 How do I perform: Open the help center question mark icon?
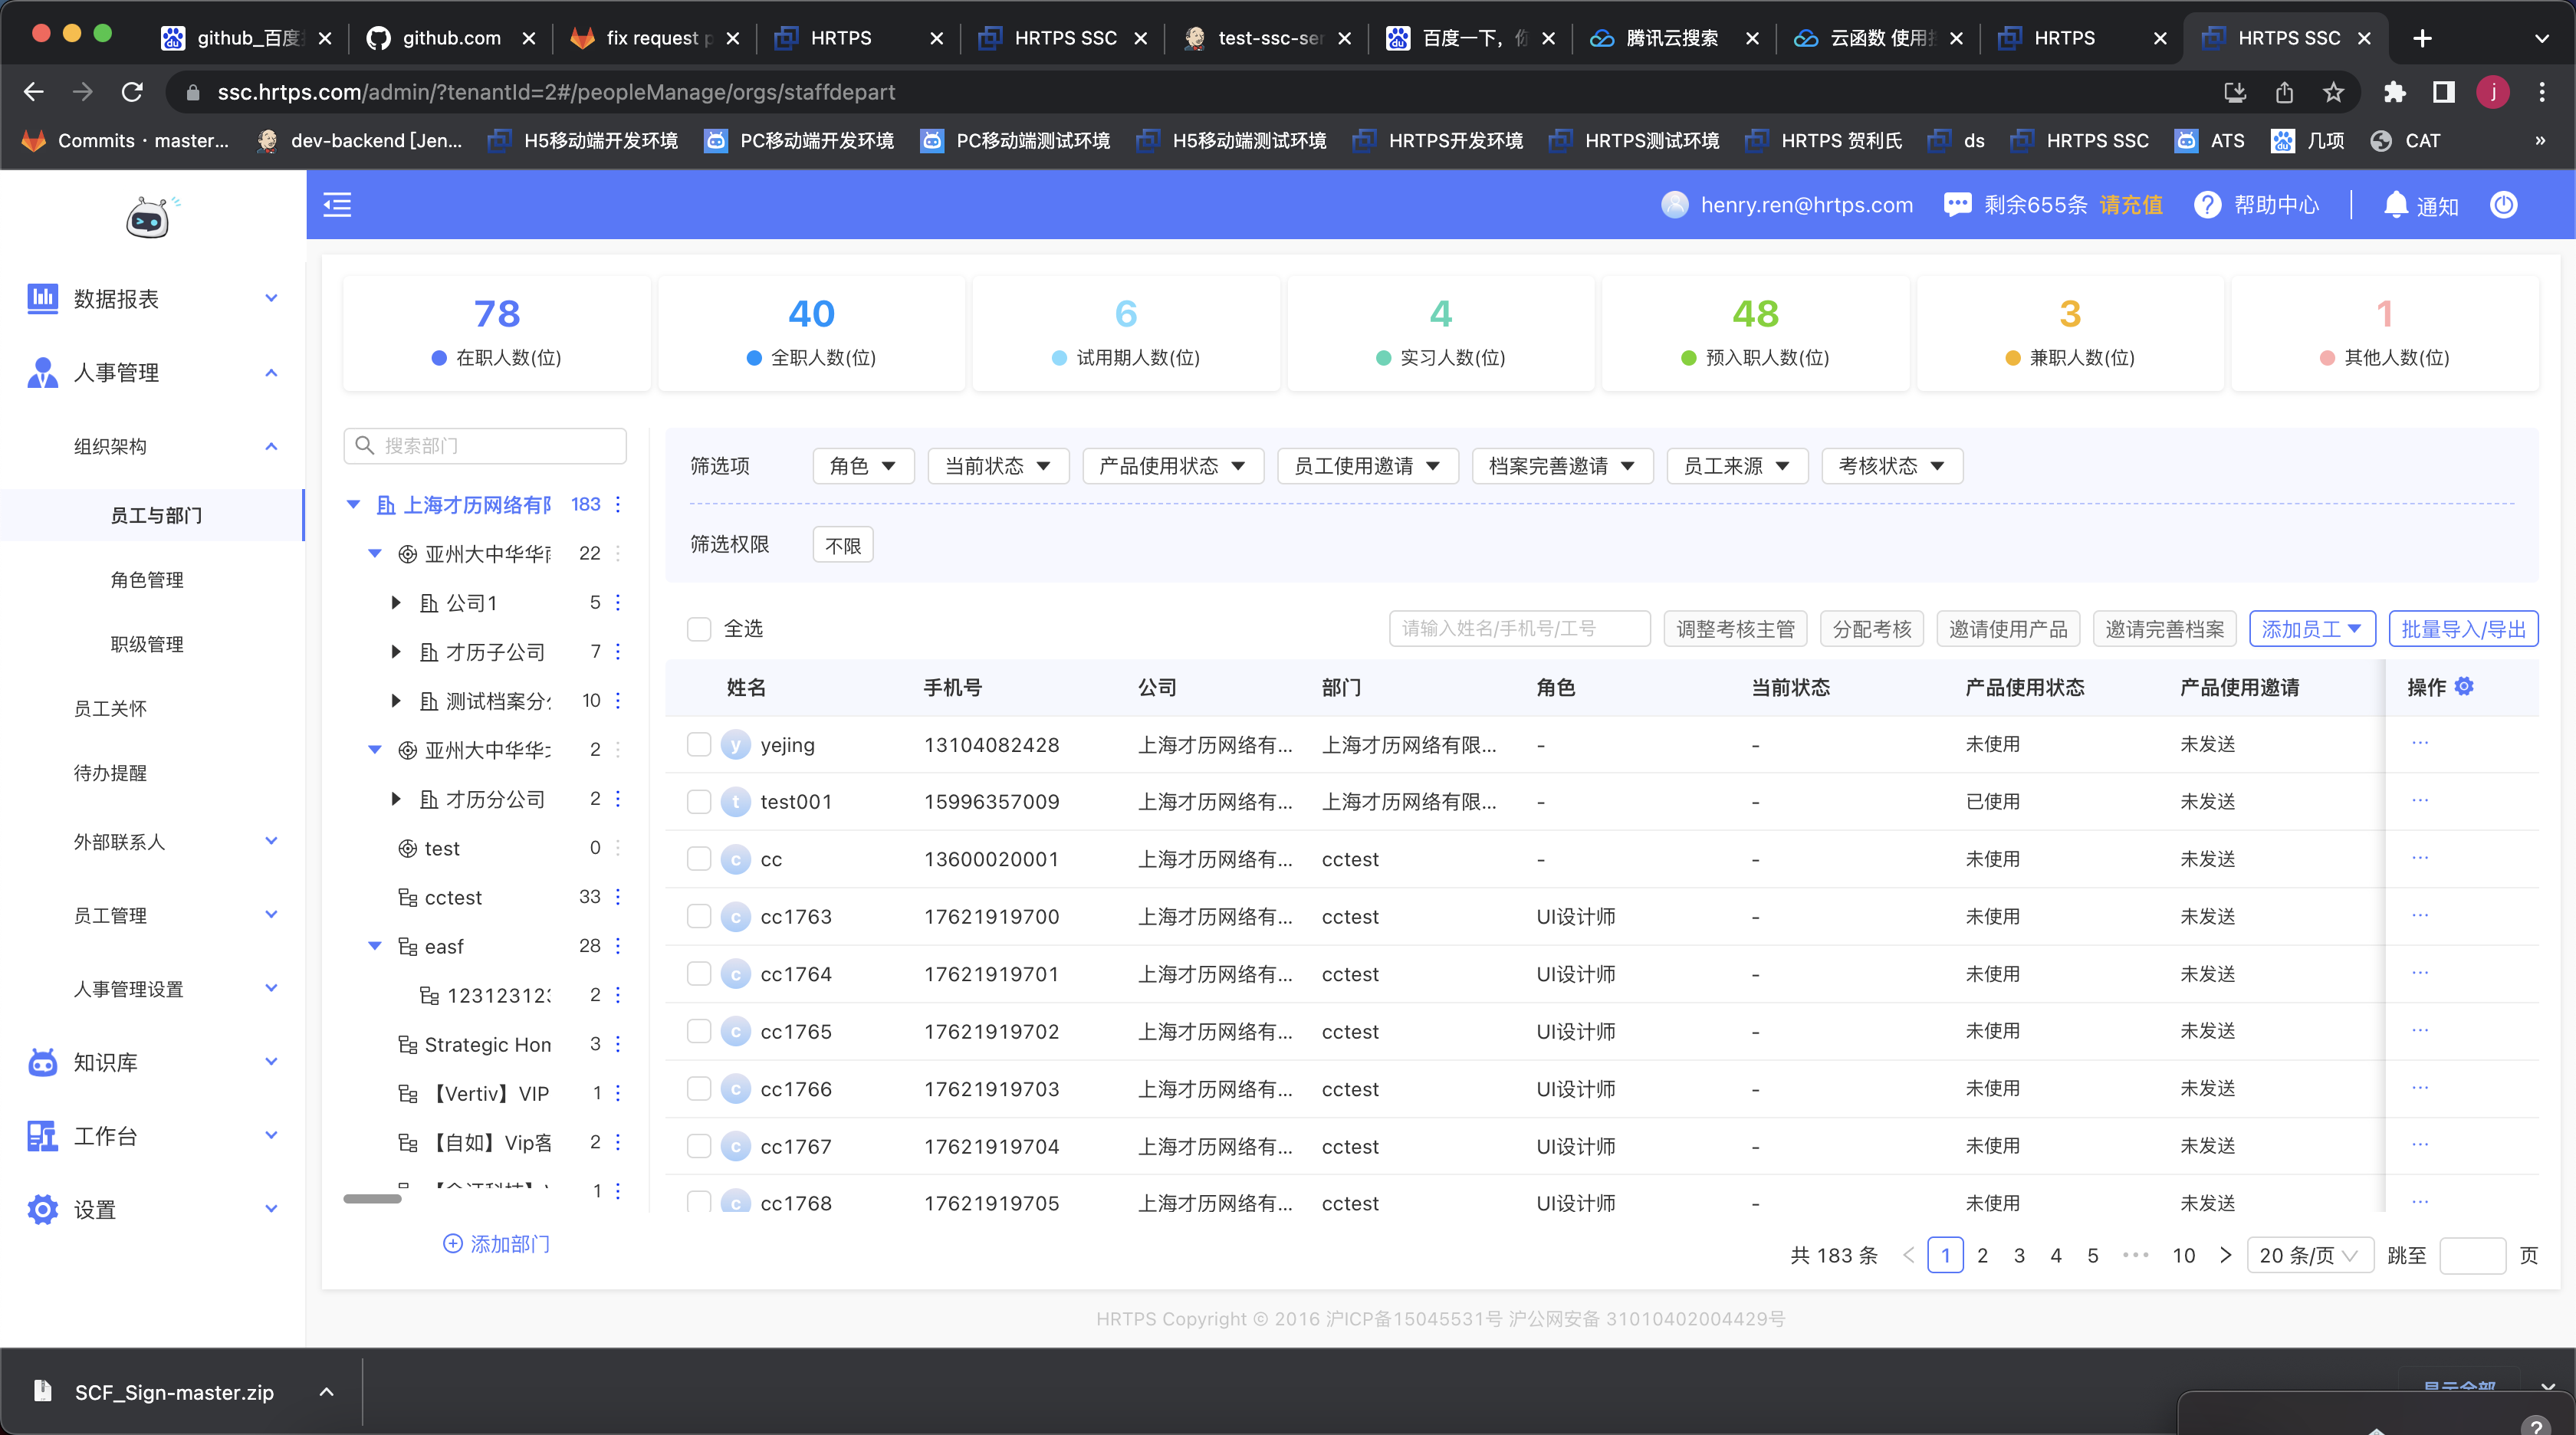(x=2207, y=205)
